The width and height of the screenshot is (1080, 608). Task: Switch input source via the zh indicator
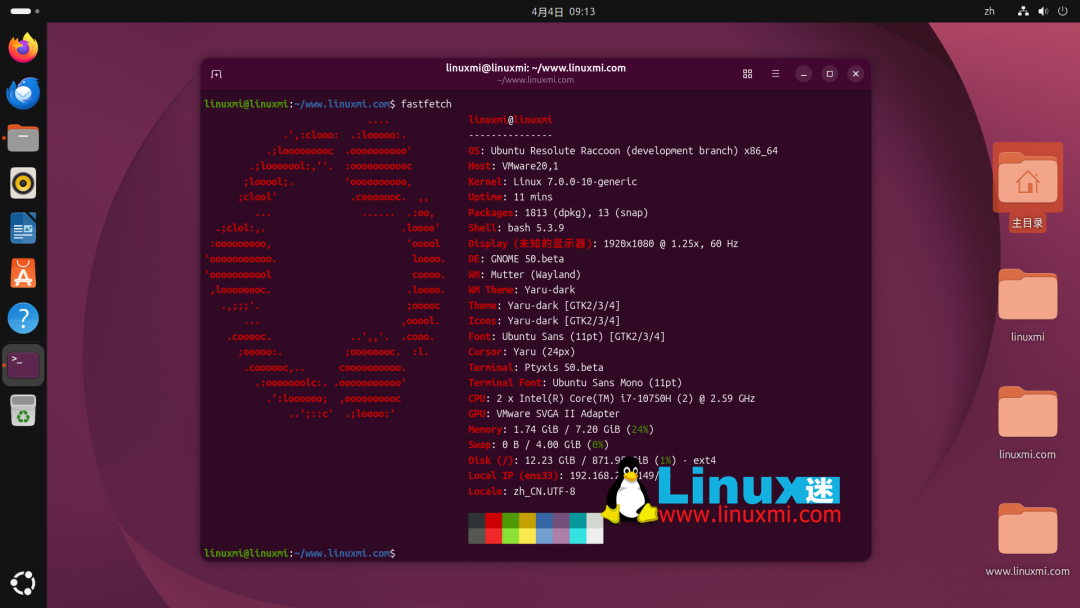click(988, 11)
